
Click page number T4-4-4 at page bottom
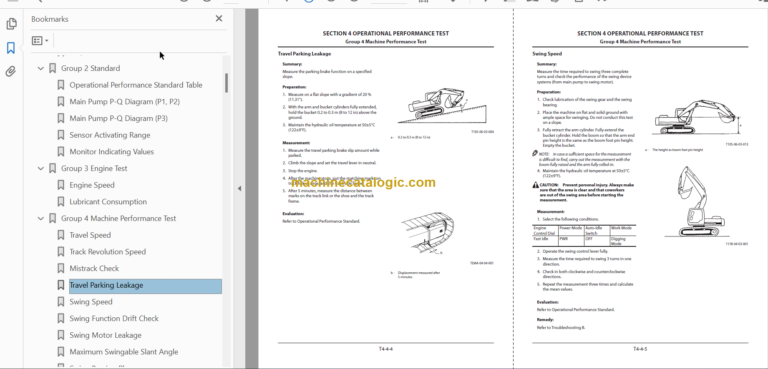click(x=385, y=349)
